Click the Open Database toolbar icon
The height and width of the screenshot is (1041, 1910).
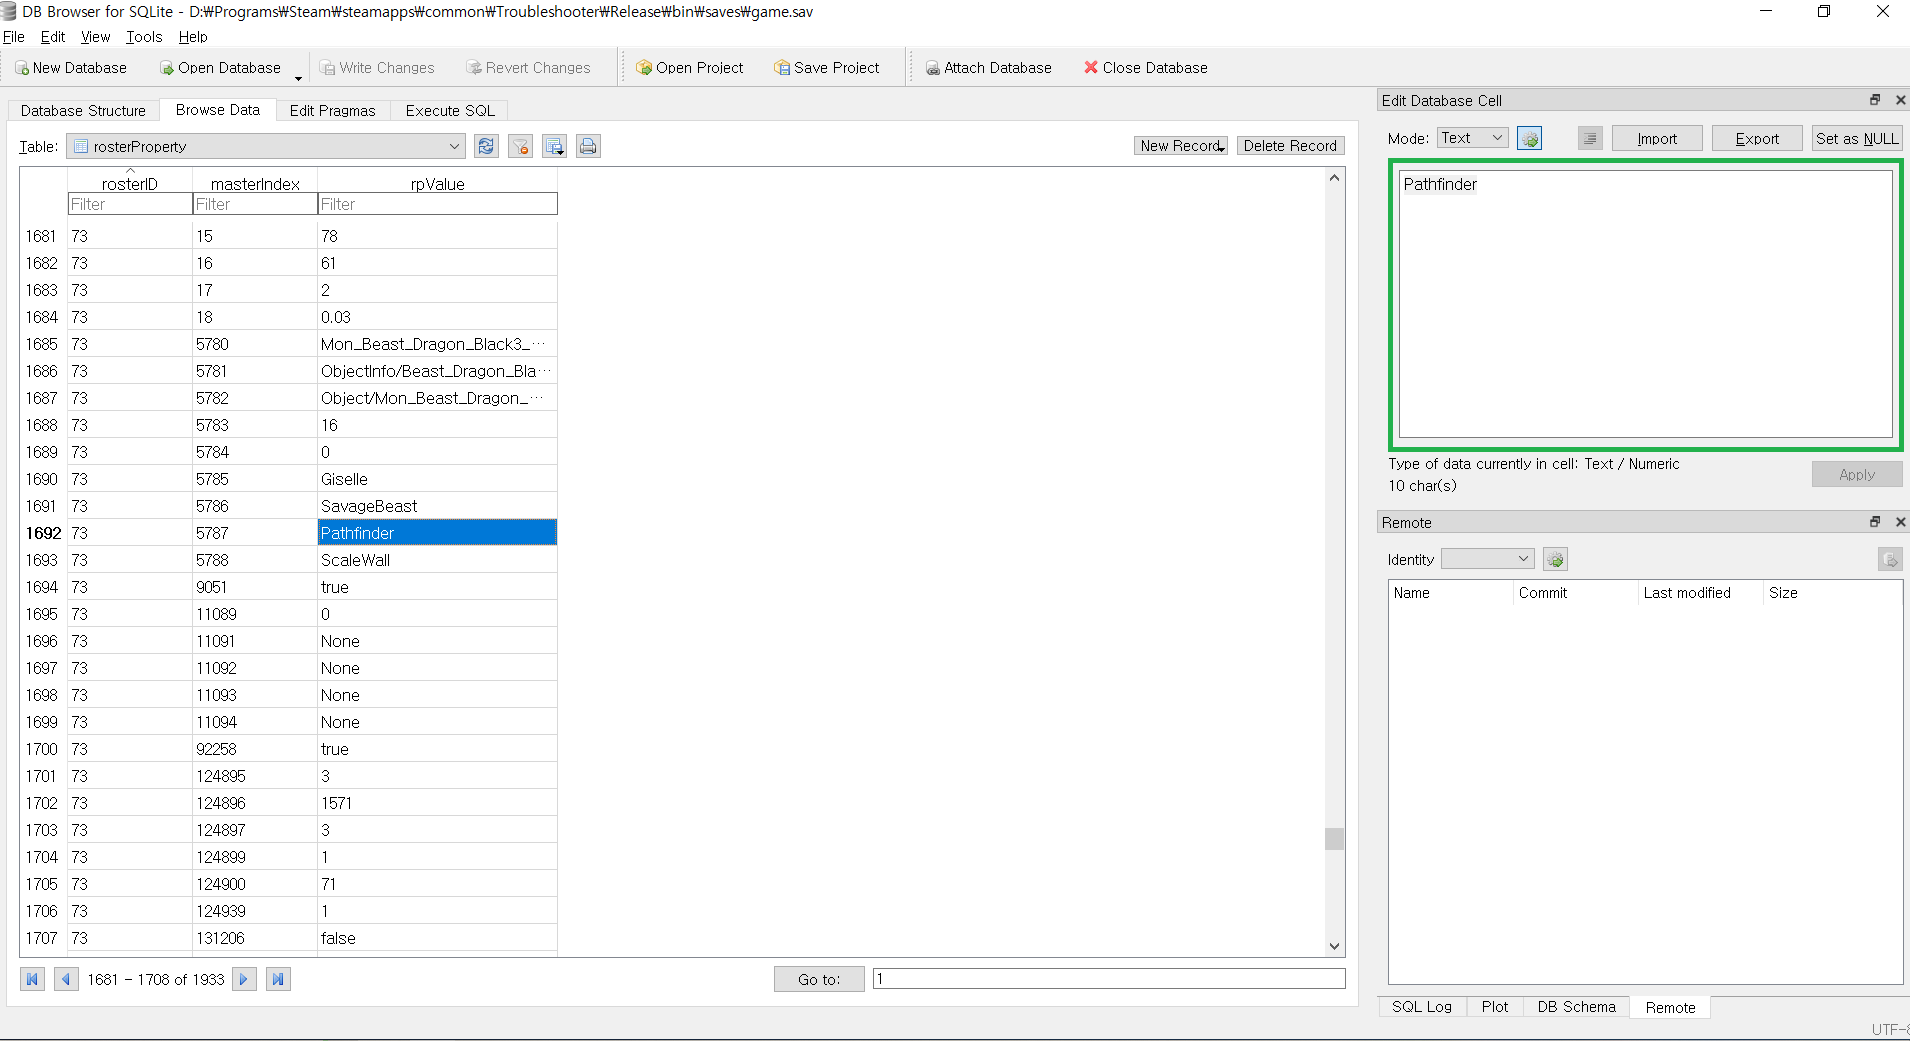[x=167, y=68]
